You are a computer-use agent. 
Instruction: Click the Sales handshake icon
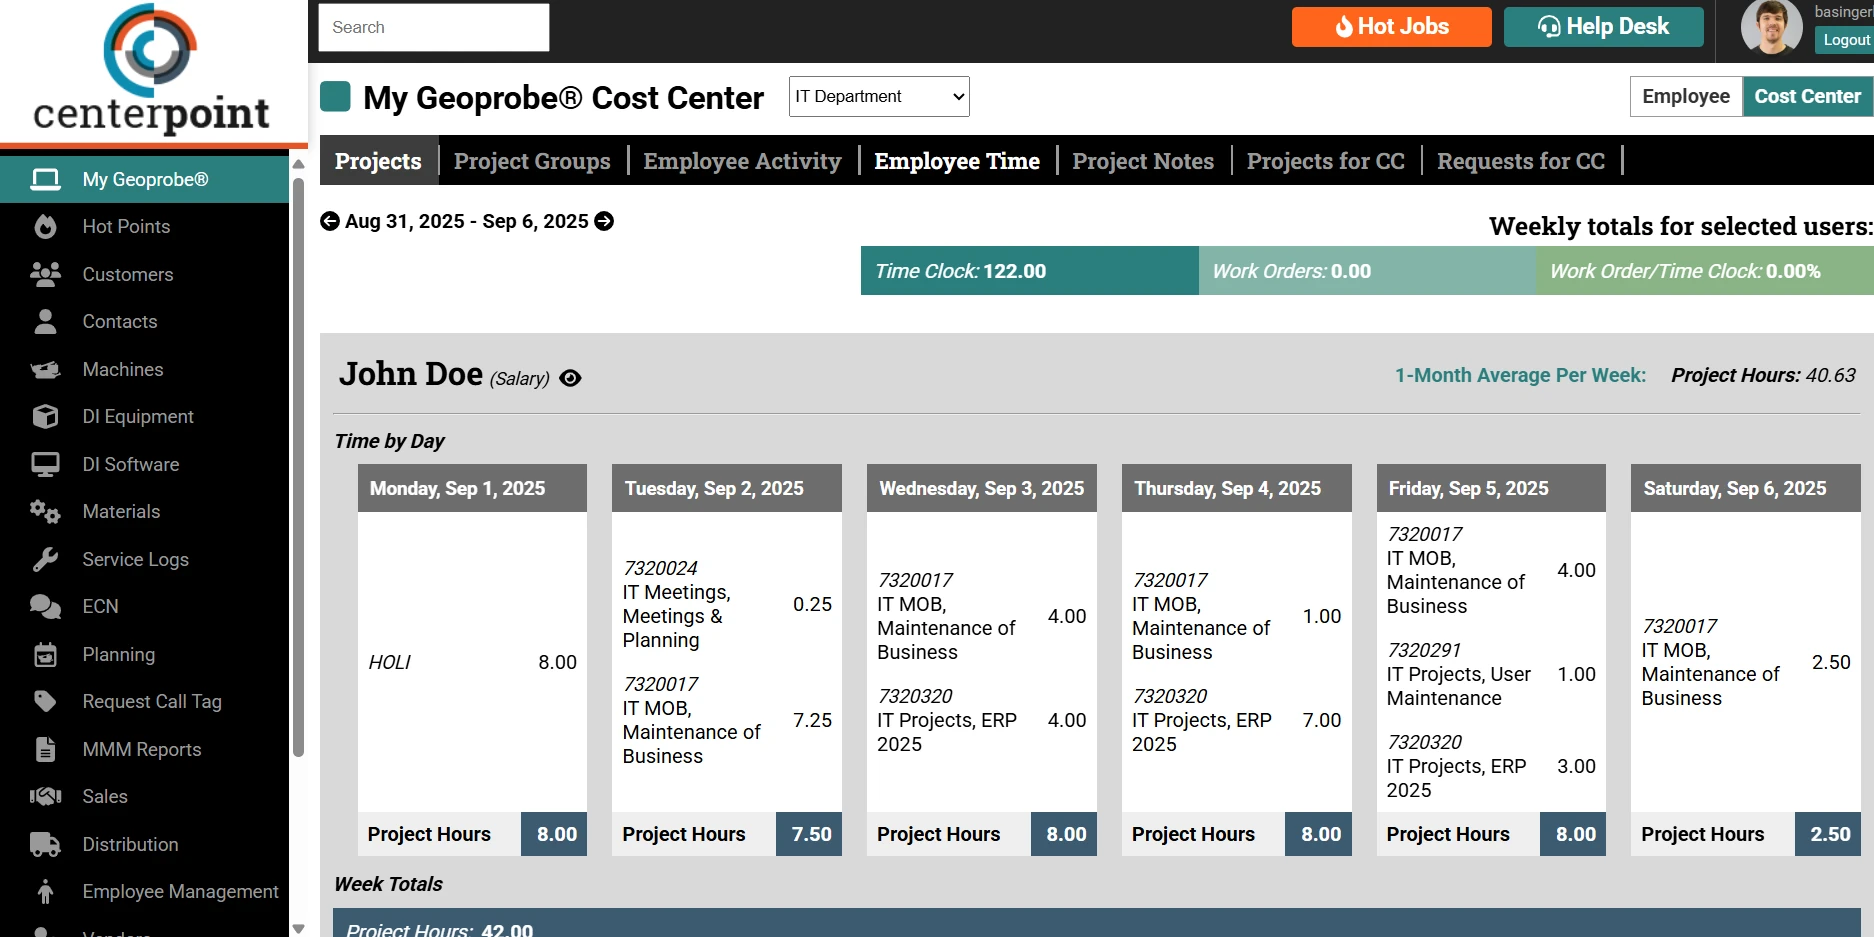click(45, 796)
